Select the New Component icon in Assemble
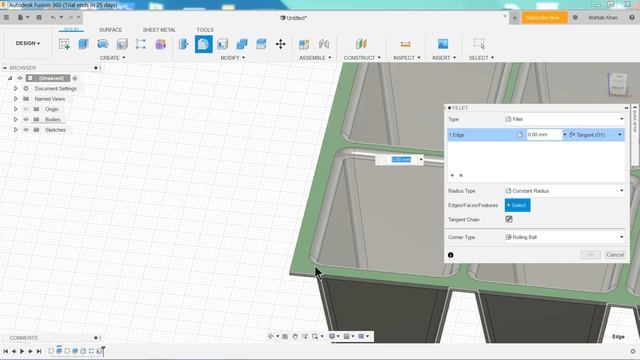 coord(304,44)
